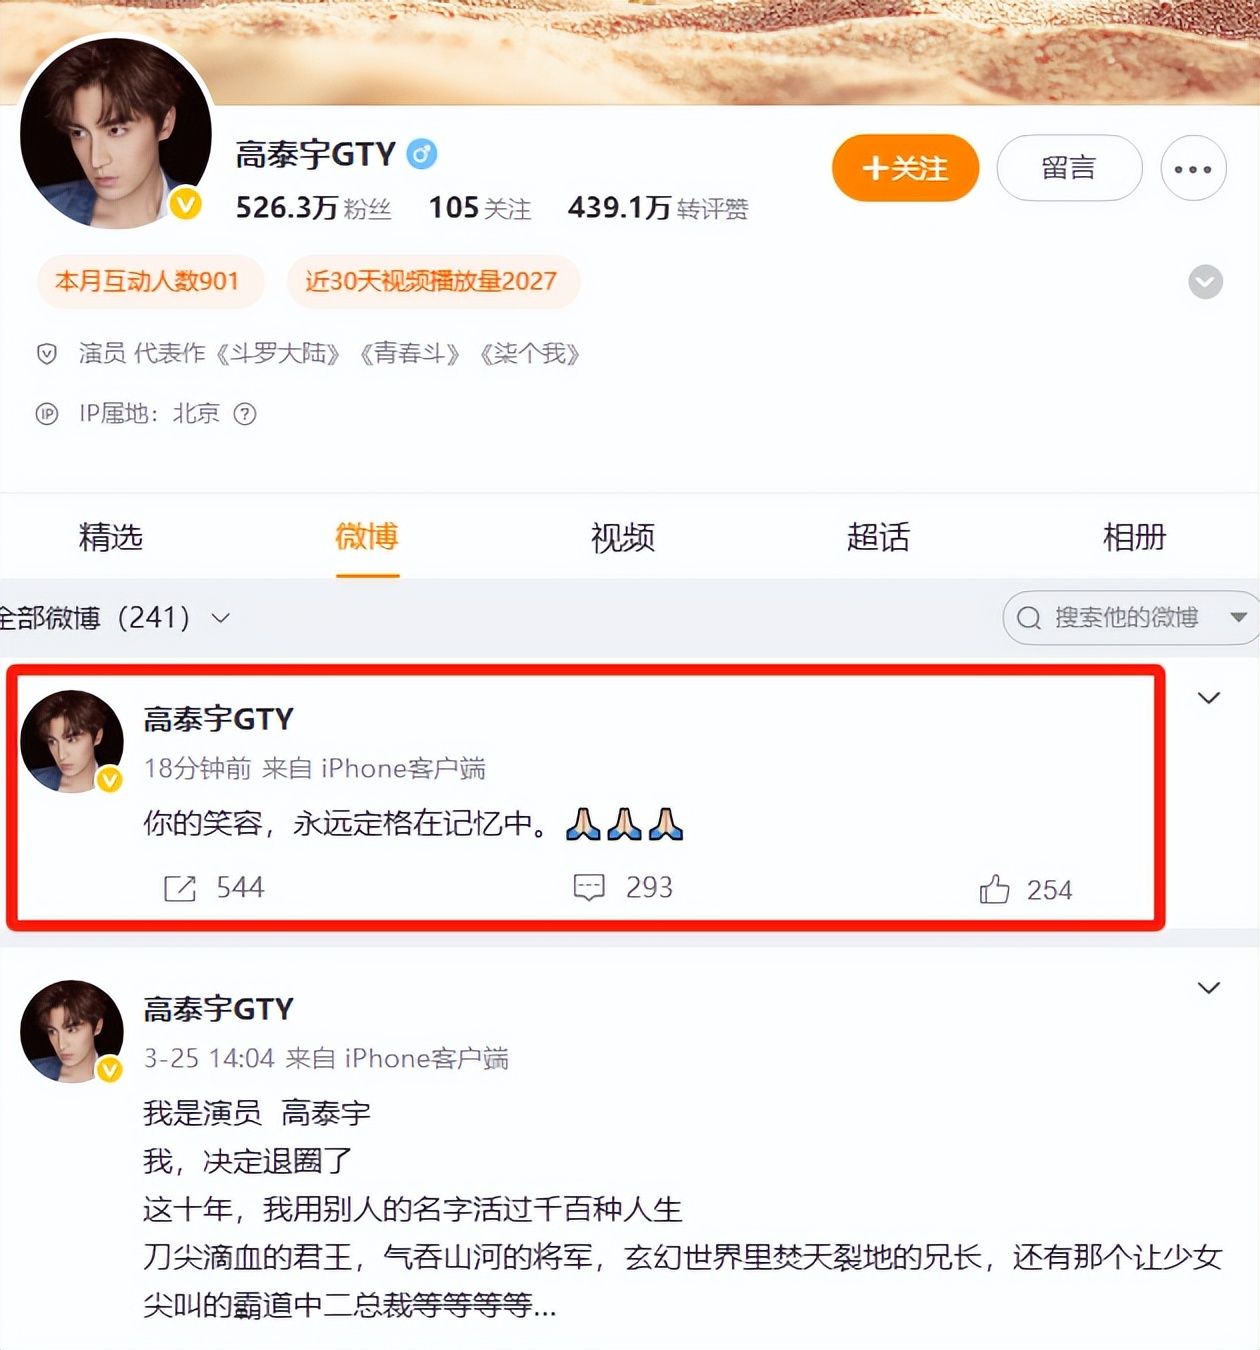
Task: Click the 留言 message button
Action: [x=1069, y=168]
